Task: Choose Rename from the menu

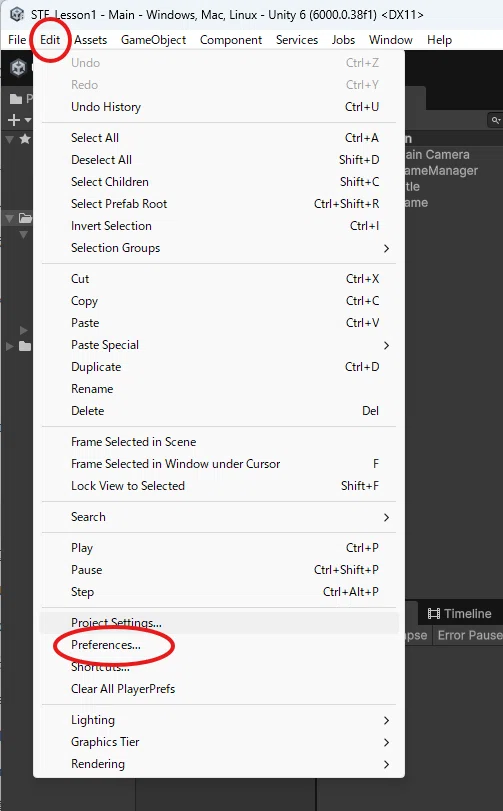Action: [x=219, y=388]
